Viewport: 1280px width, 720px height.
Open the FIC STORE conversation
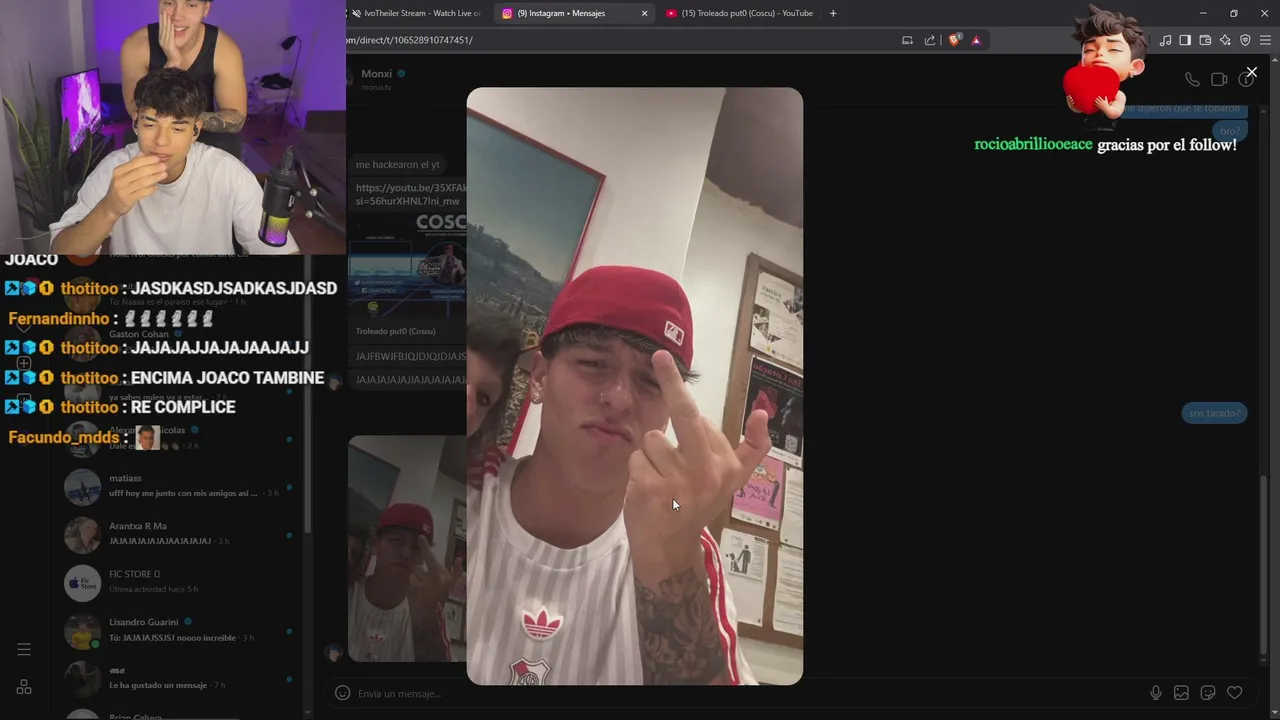(x=178, y=582)
